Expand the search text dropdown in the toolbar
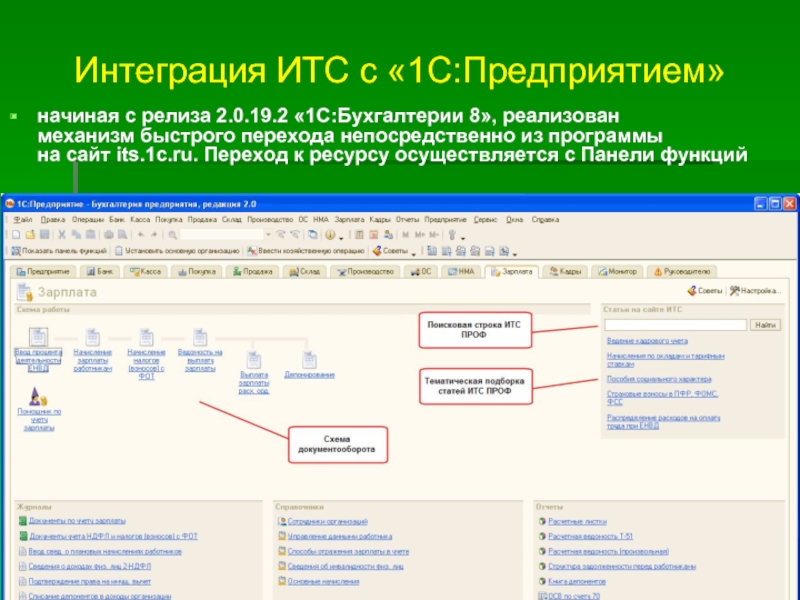The height and width of the screenshot is (600, 800). point(268,235)
